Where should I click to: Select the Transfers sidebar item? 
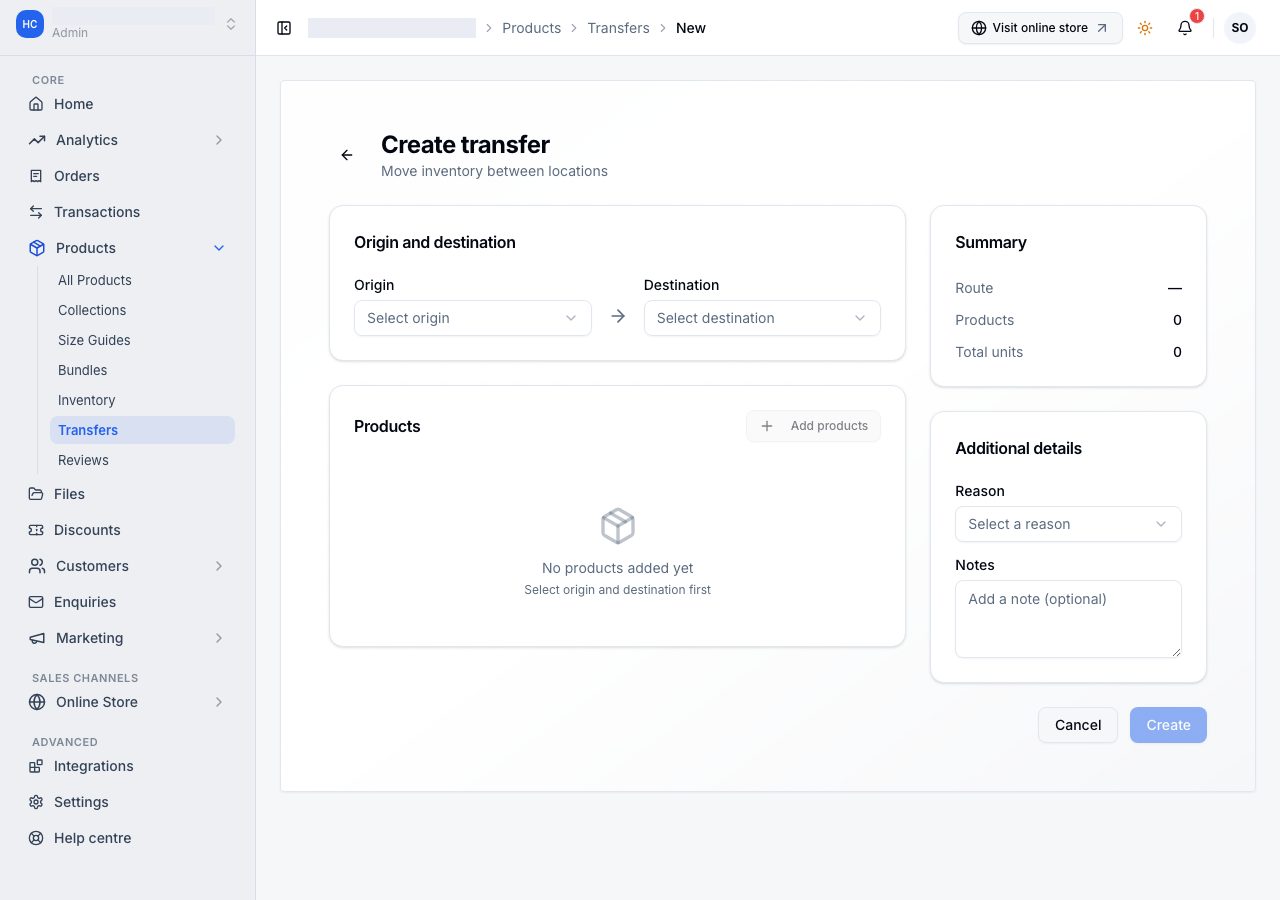point(142,430)
